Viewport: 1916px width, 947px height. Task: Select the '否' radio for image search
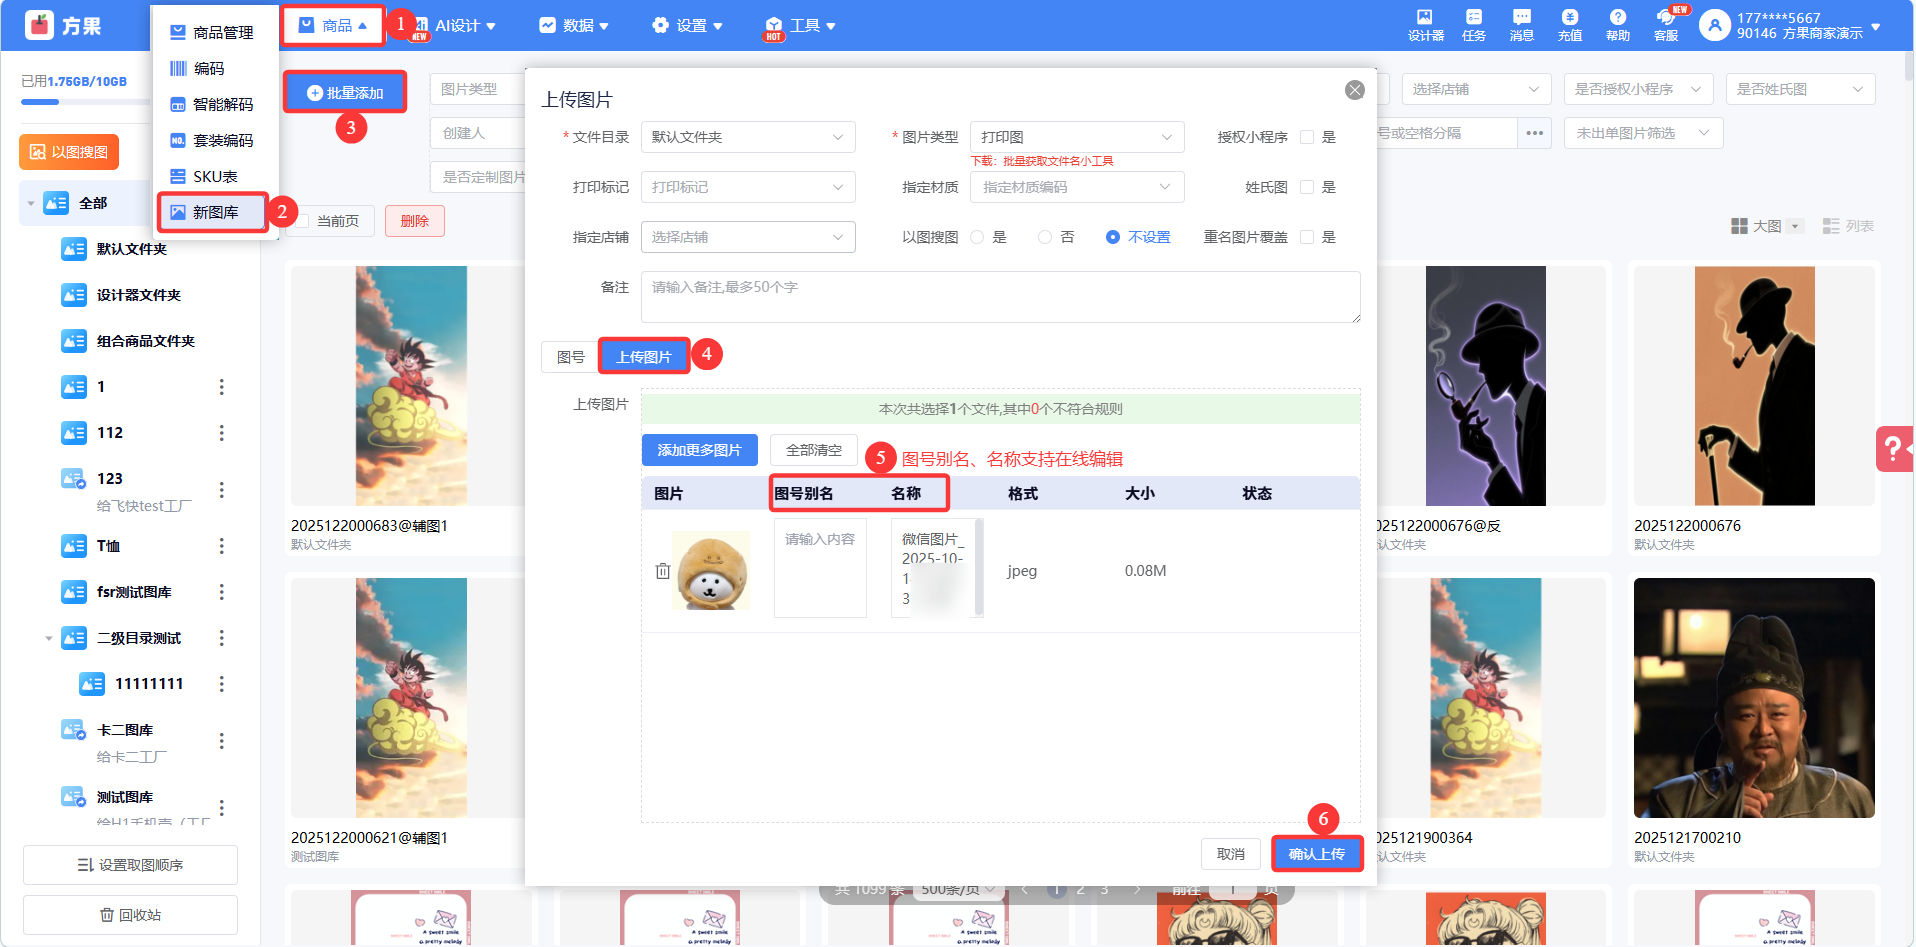(1045, 237)
